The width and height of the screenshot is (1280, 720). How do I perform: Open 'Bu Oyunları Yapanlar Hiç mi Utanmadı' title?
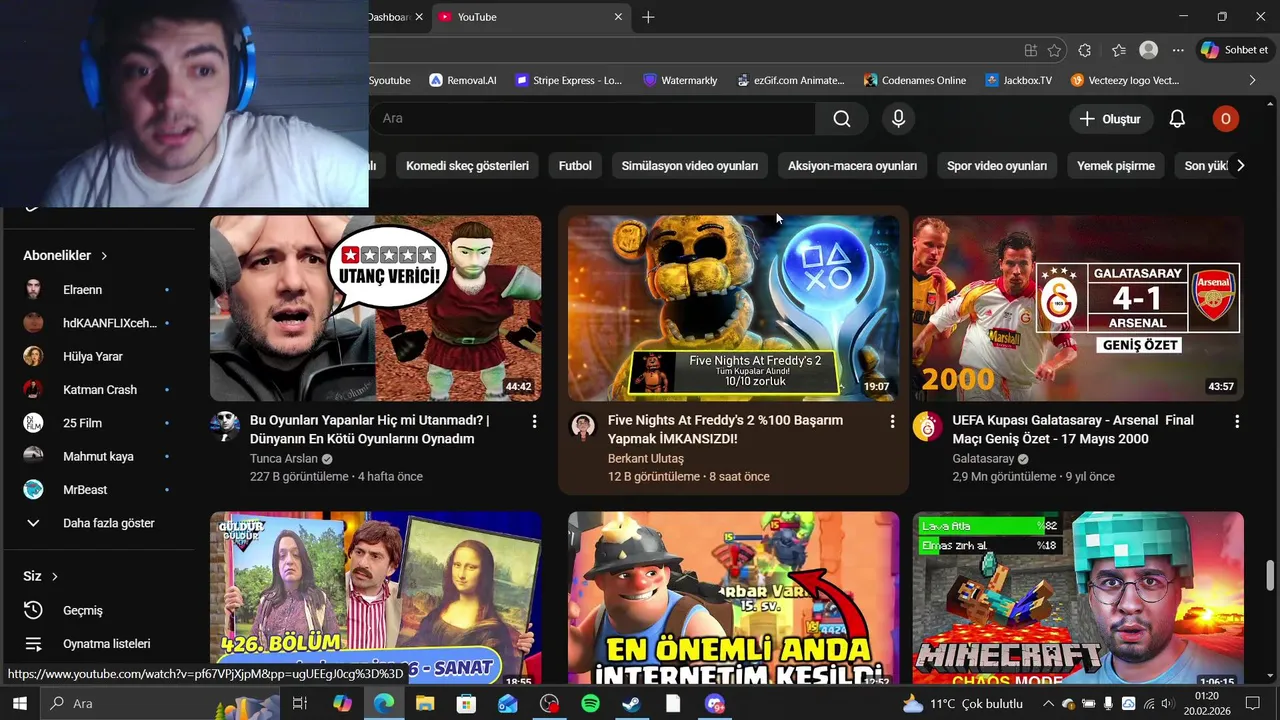coord(370,430)
